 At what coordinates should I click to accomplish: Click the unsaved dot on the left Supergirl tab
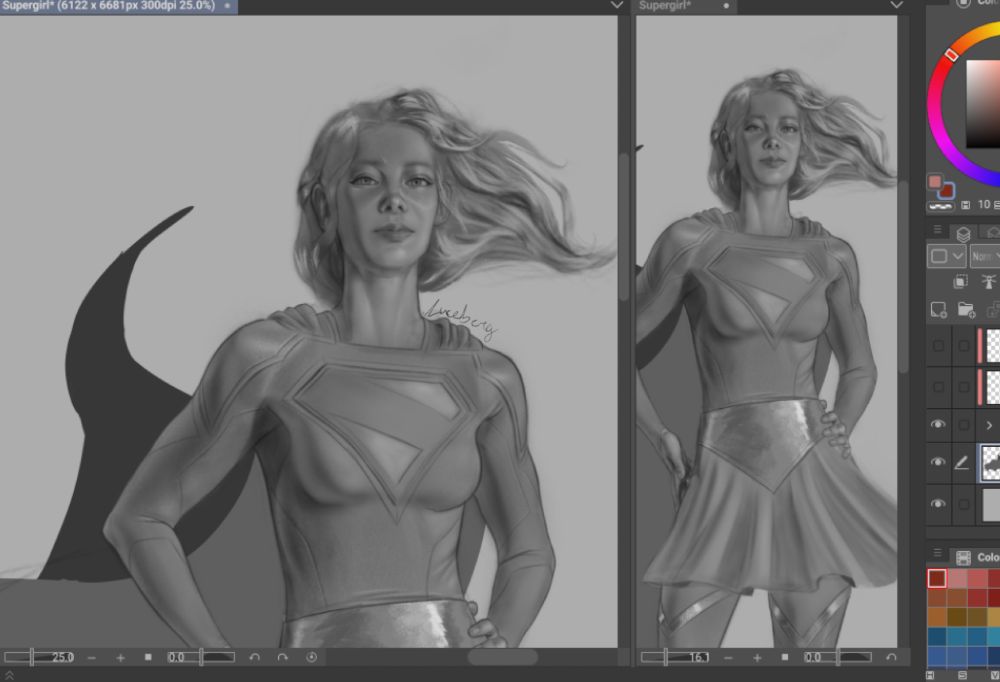coord(227,6)
